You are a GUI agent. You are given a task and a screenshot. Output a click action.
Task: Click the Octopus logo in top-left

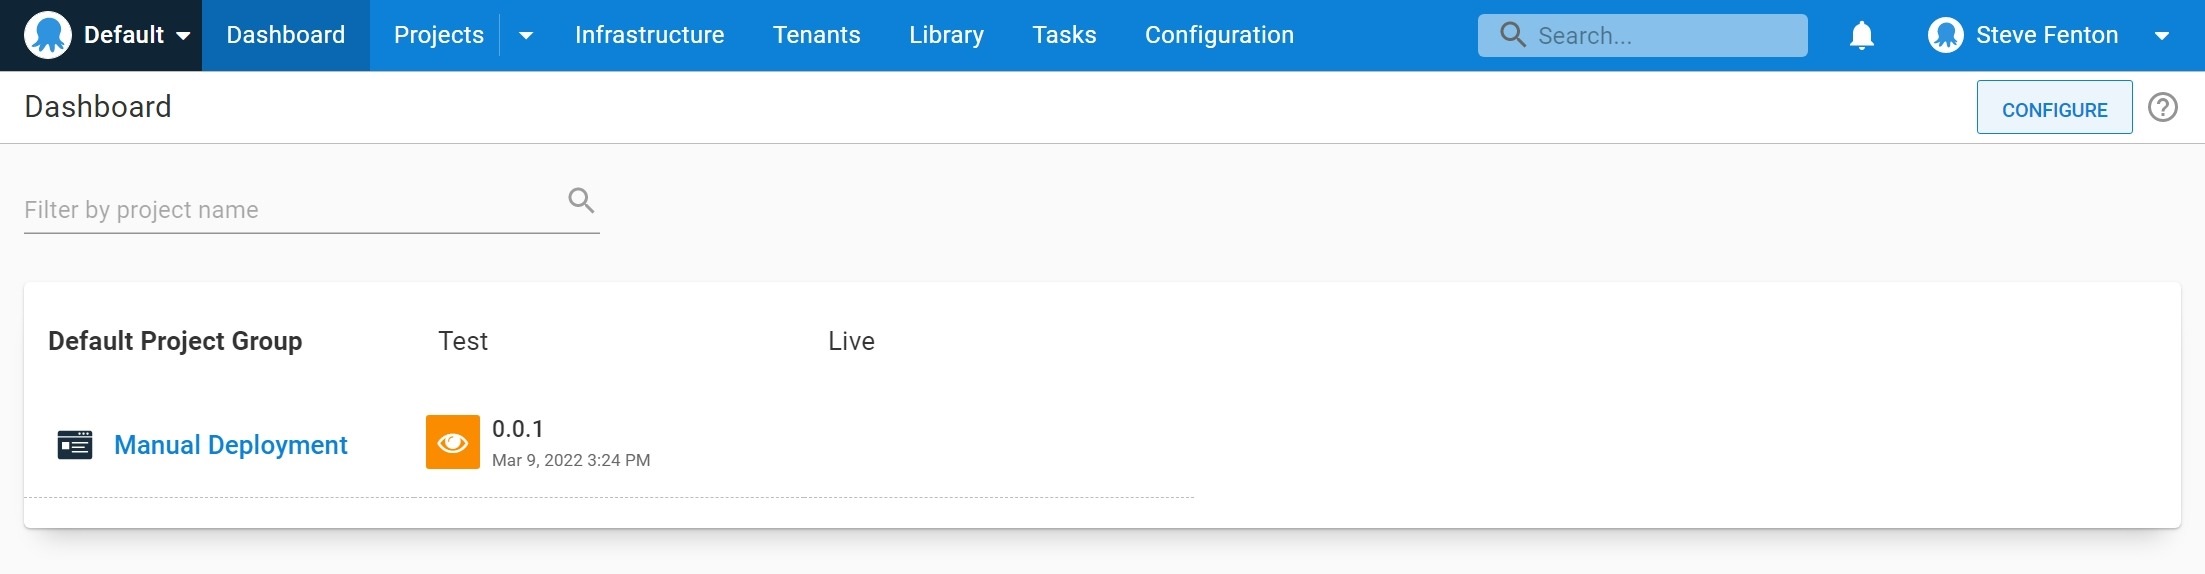pyautogui.click(x=47, y=35)
